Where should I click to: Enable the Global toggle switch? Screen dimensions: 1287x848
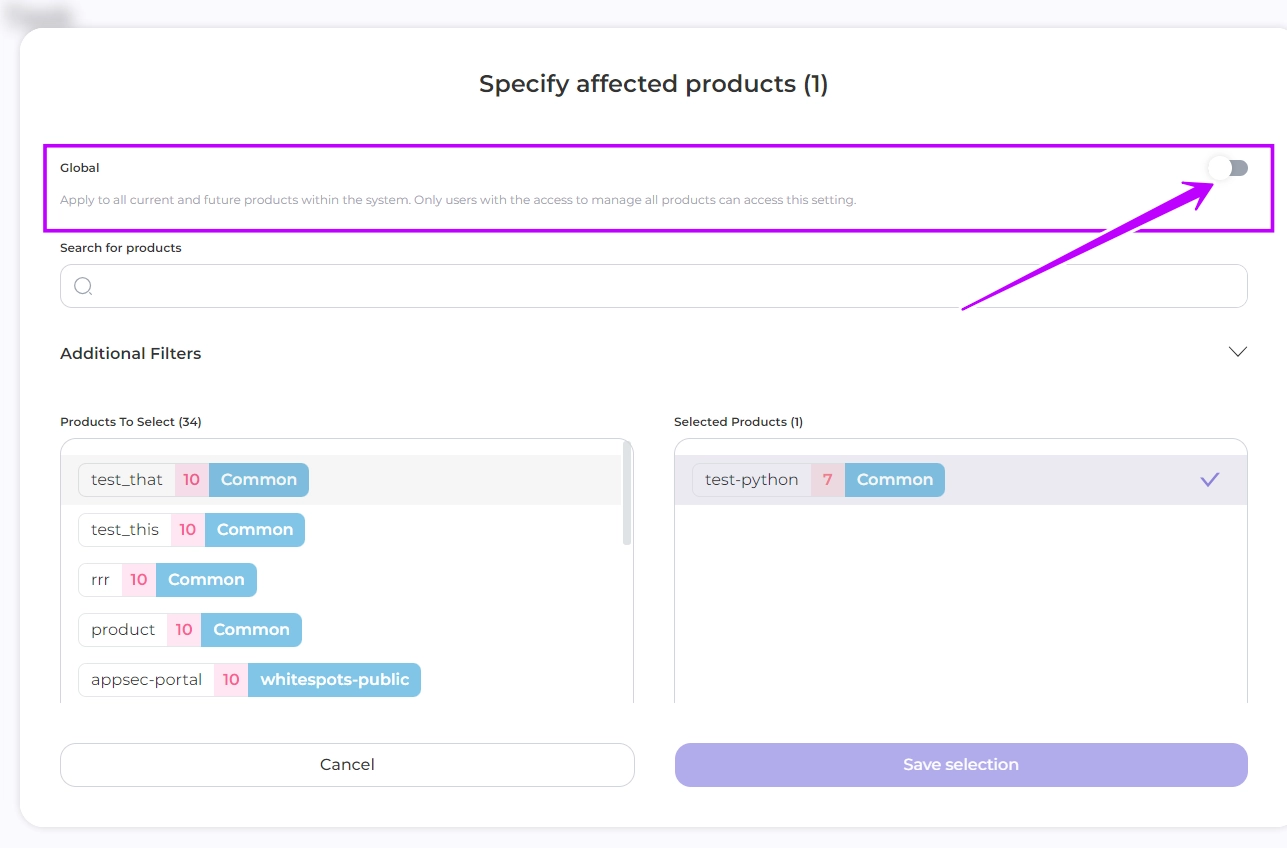click(x=1227, y=168)
